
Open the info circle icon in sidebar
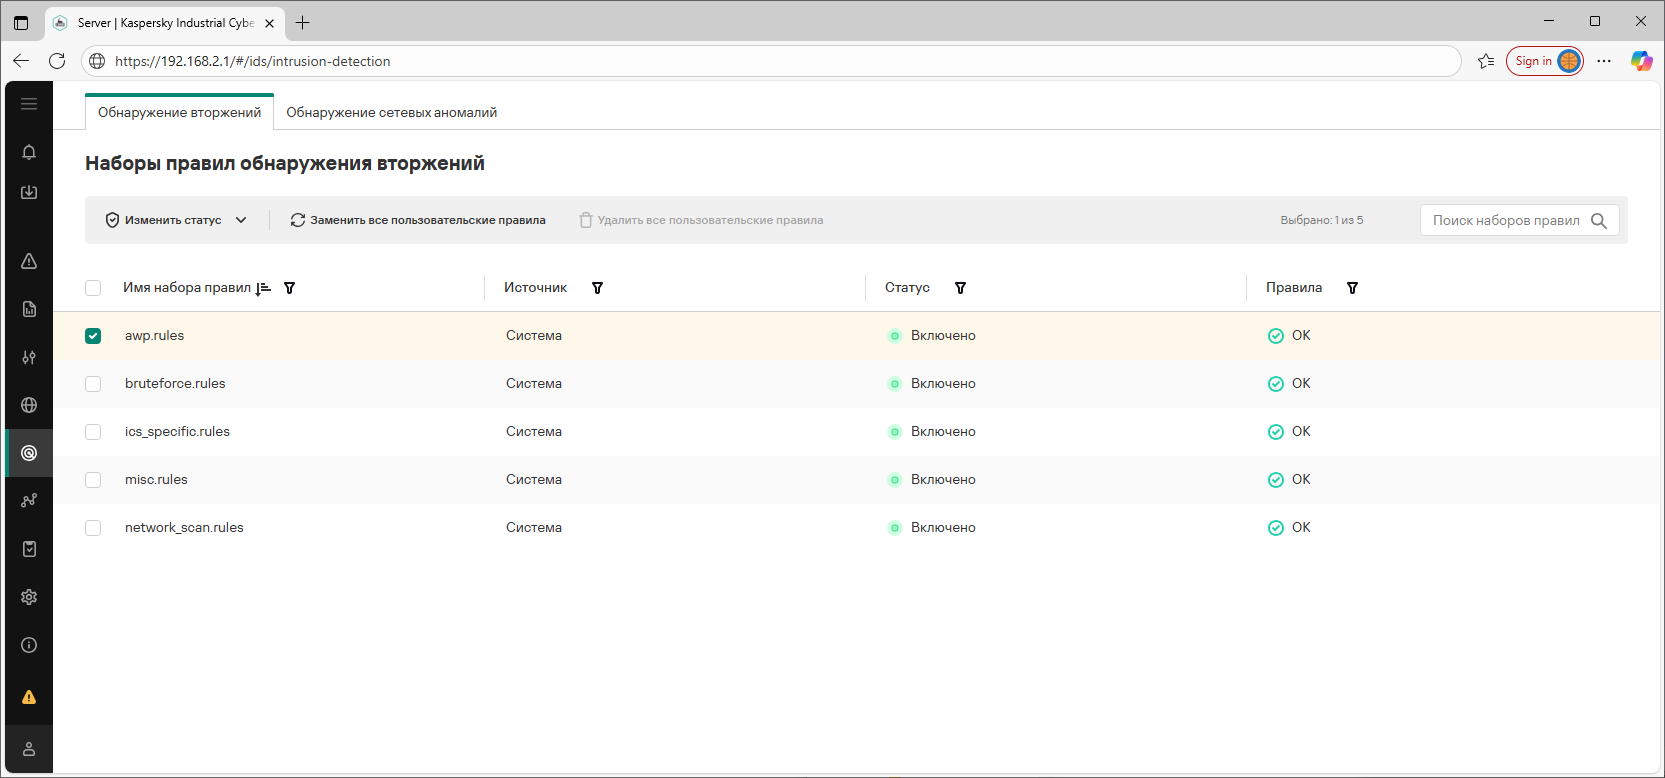point(29,645)
